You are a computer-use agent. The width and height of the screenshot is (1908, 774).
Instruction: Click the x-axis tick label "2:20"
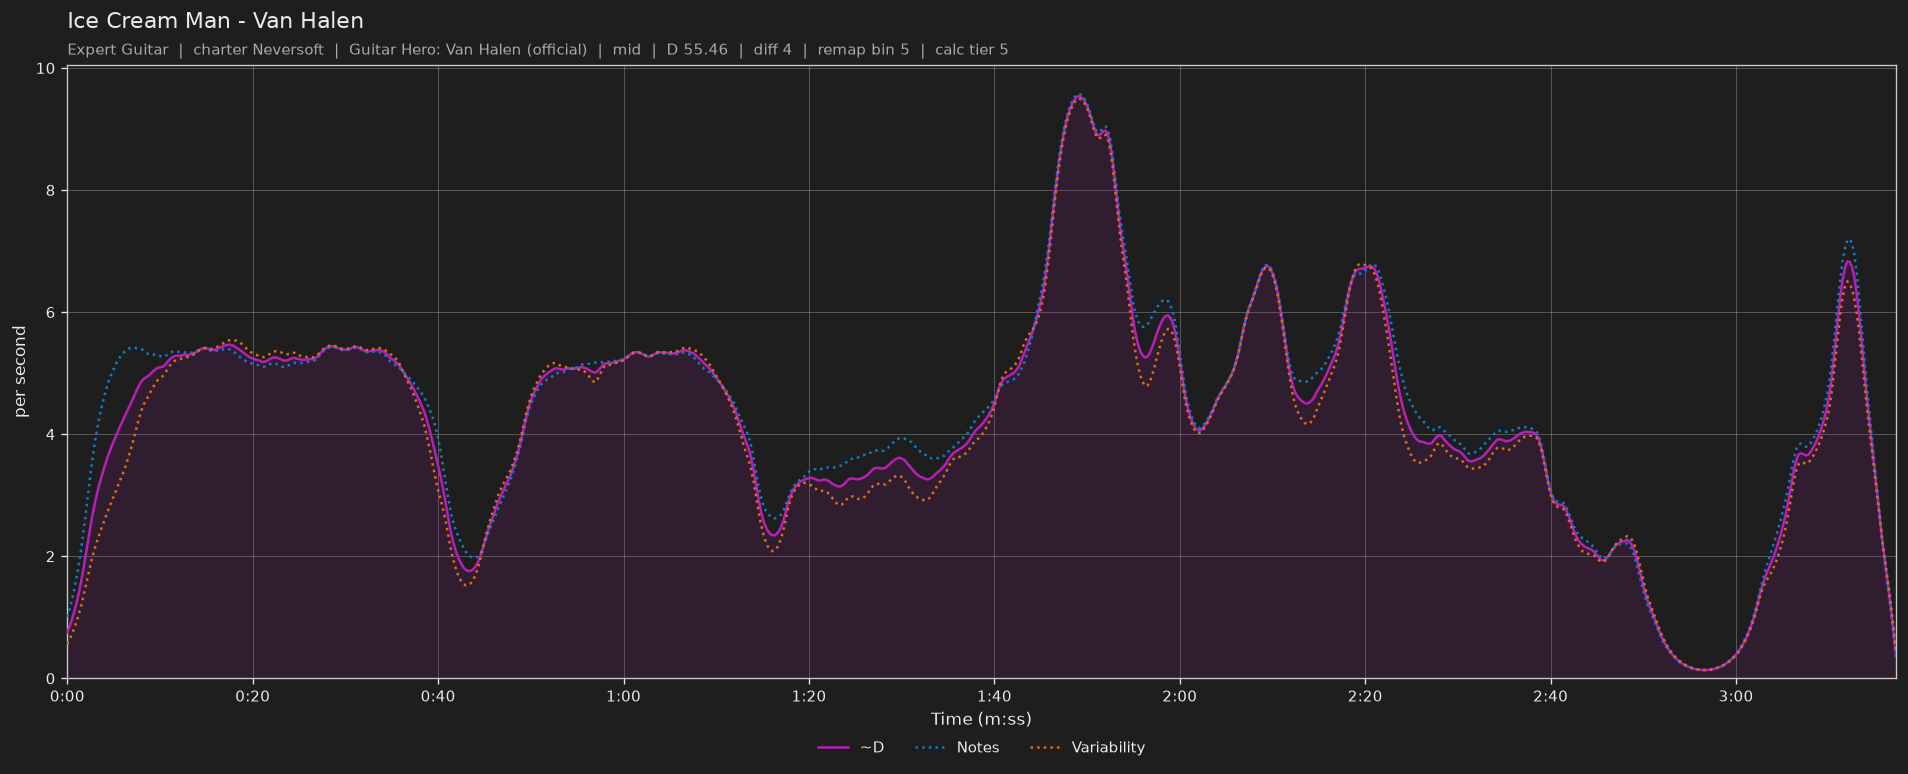(x=1365, y=696)
